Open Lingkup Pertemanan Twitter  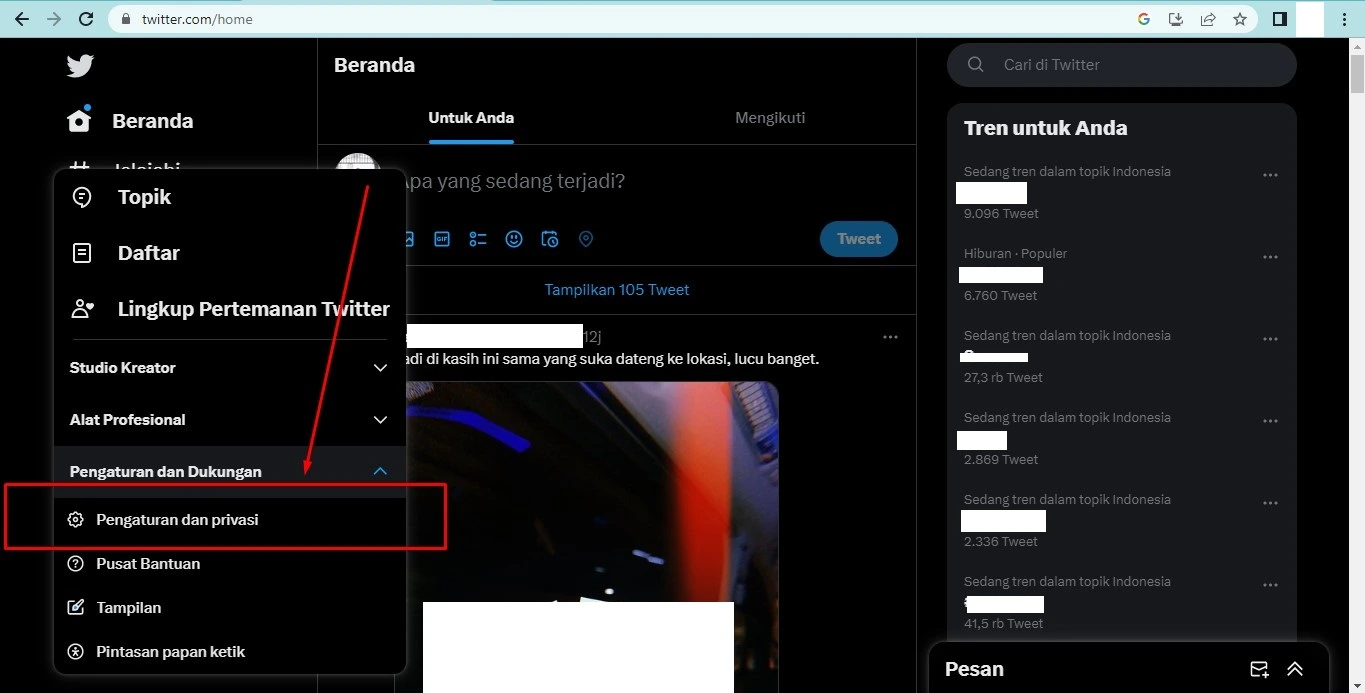(x=230, y=309)
